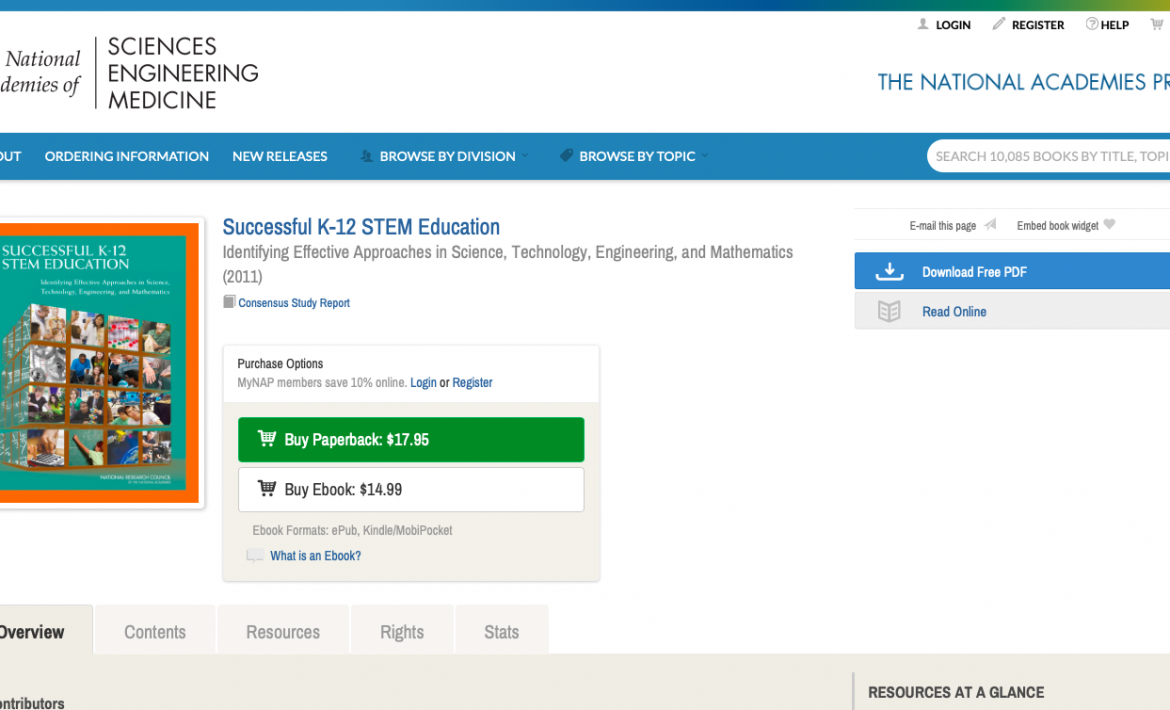Select the Rights tab
1170x710 pixels.
tap(402, 629)
